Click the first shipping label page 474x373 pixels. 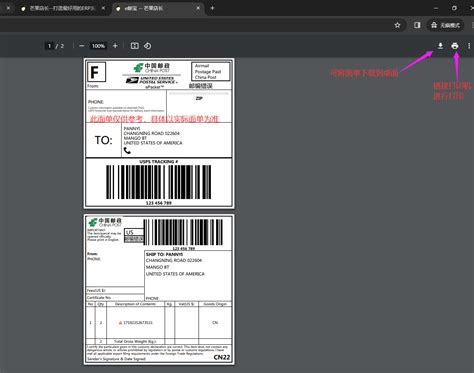(159, 133)
